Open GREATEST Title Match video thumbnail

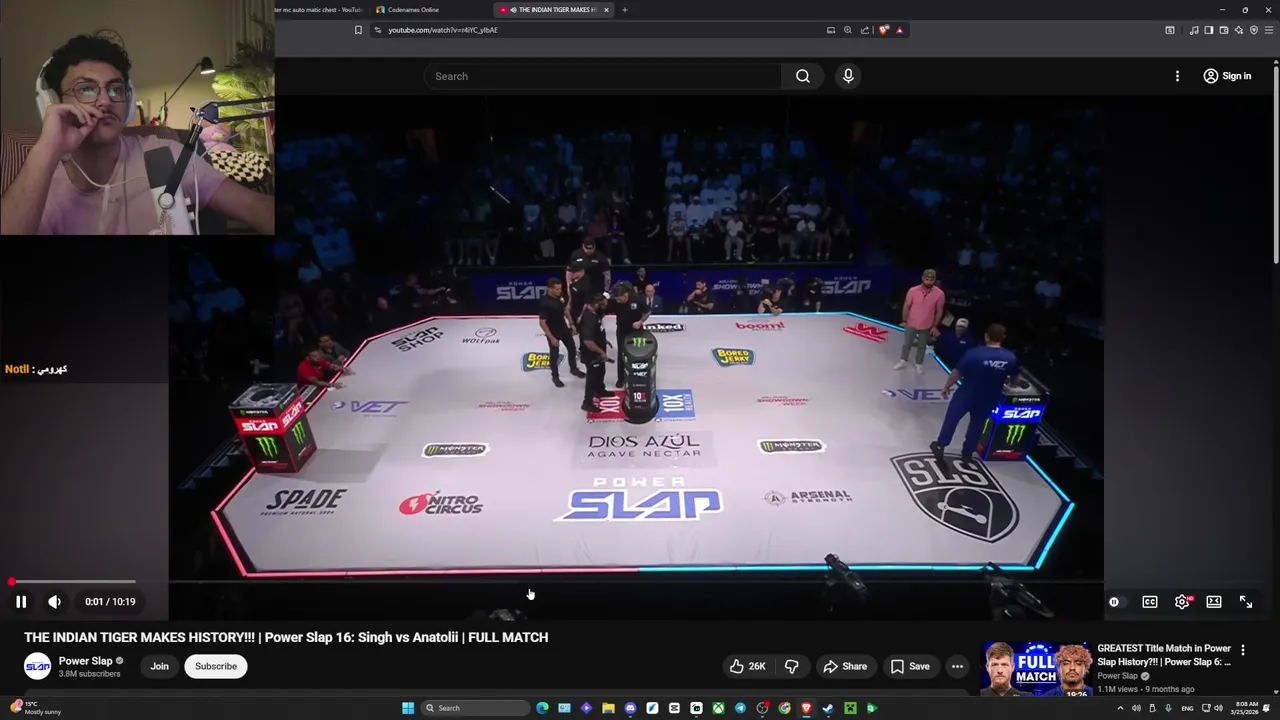[x=1036, y=668]
